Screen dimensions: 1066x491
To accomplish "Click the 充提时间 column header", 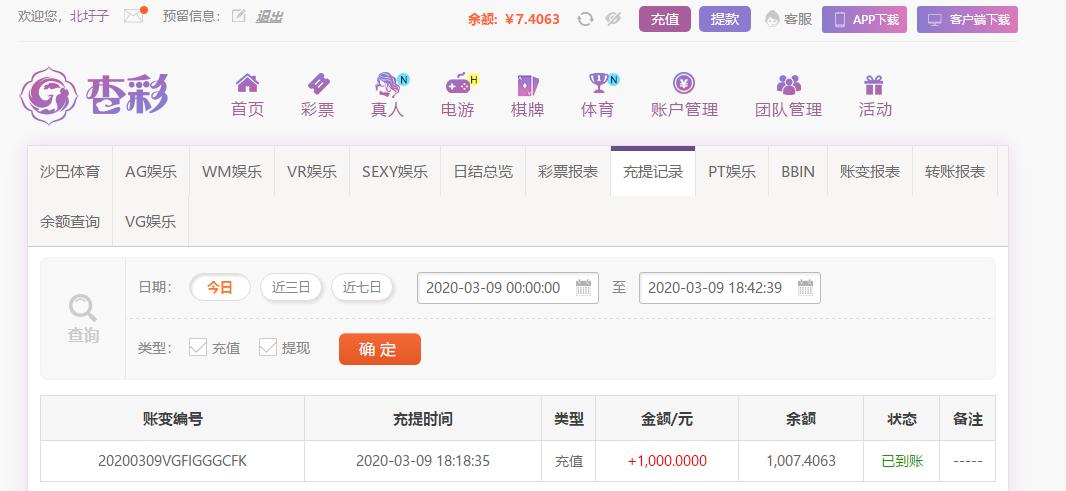I will [423, 419].
